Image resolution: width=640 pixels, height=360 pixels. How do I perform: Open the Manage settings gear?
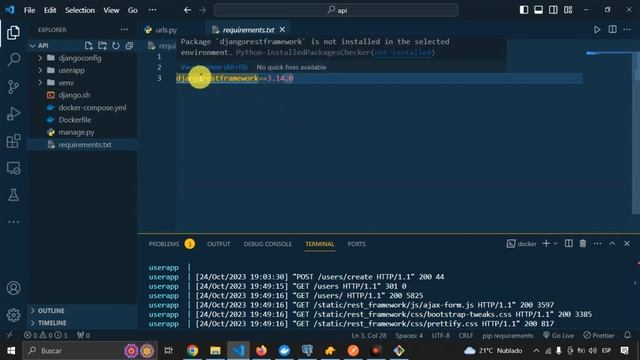13,315
